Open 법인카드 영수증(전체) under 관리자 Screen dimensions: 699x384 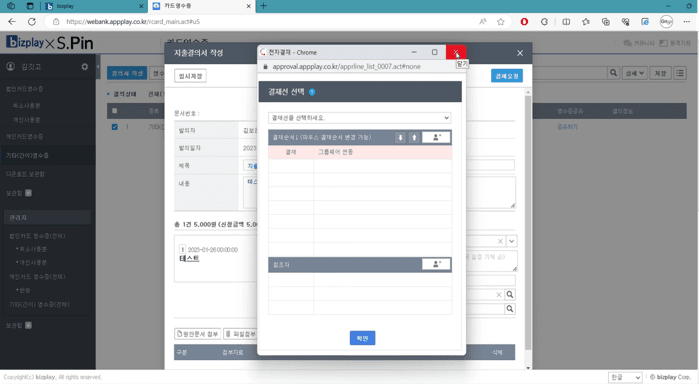(37, 235)
